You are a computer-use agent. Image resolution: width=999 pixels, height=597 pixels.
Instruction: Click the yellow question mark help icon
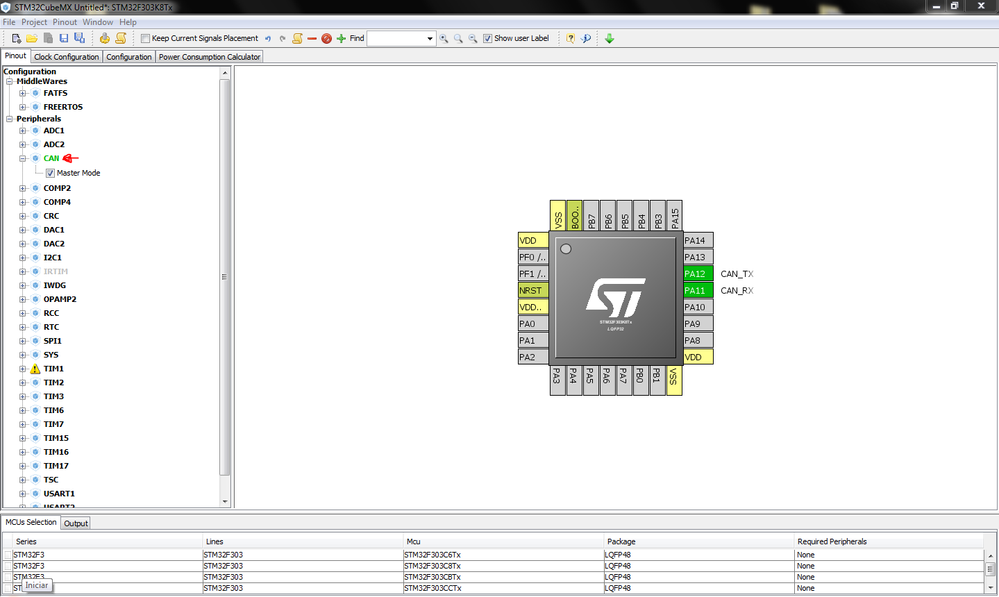570,38
